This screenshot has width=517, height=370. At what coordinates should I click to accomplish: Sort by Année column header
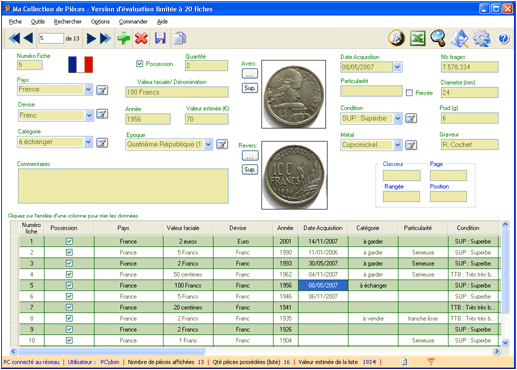click(285, 228)
